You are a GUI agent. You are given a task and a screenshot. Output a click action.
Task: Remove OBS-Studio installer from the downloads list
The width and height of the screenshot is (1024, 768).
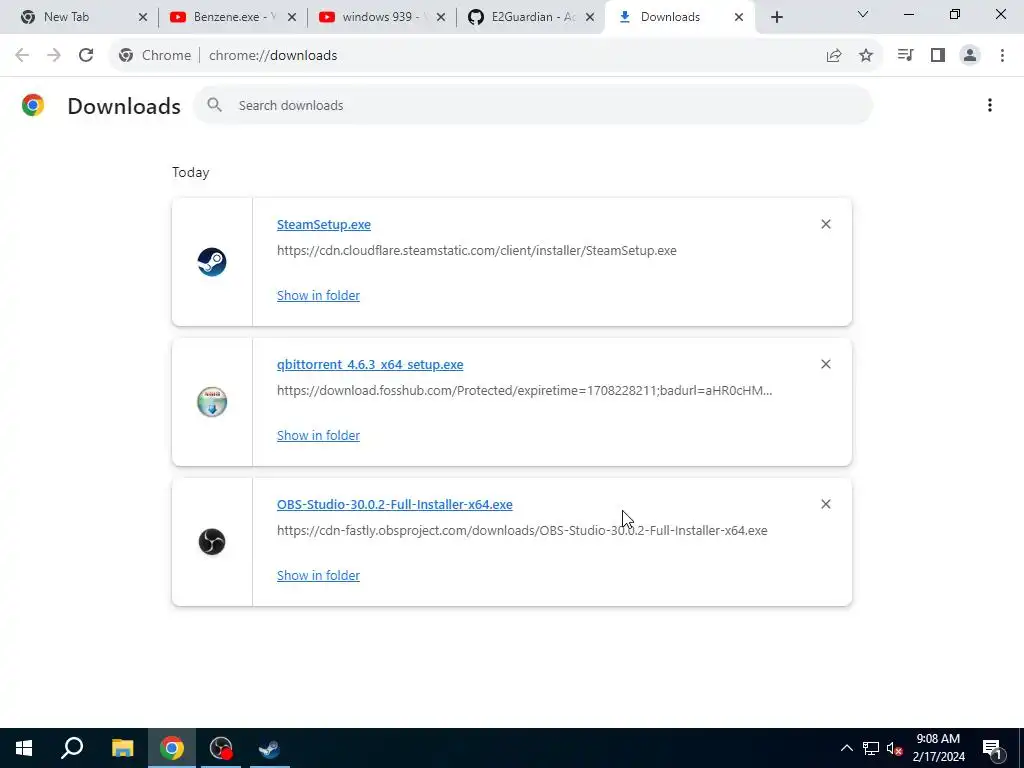coord(825,504)
